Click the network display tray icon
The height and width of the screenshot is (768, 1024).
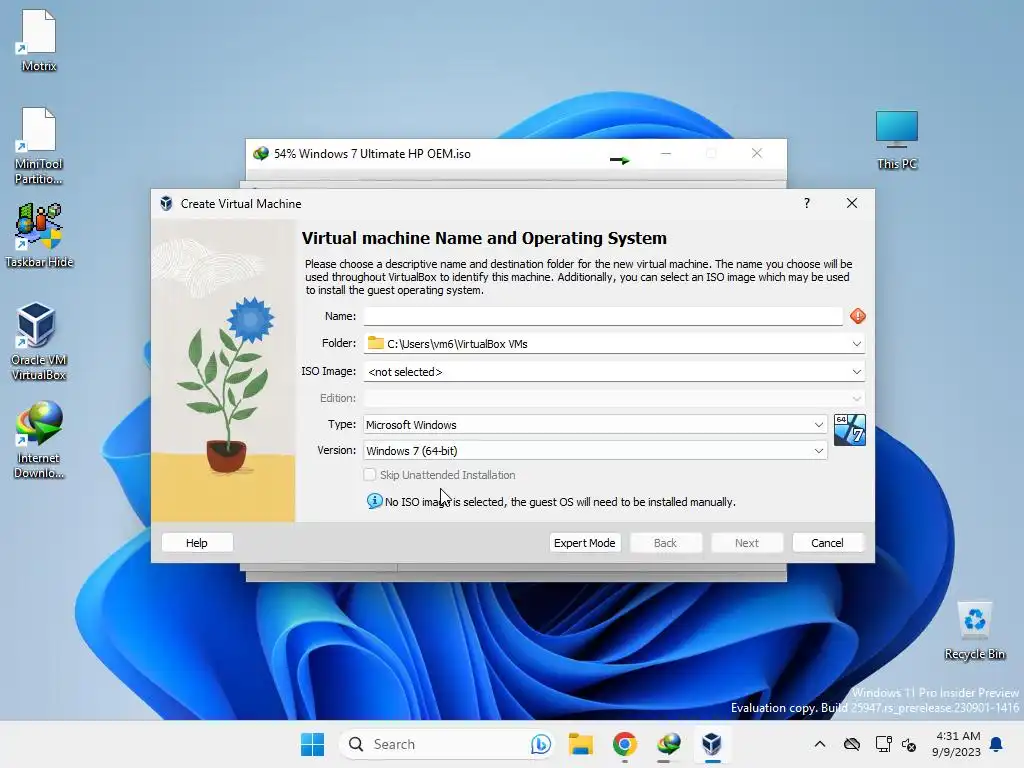pyautogui.click(x=883, y=744)
